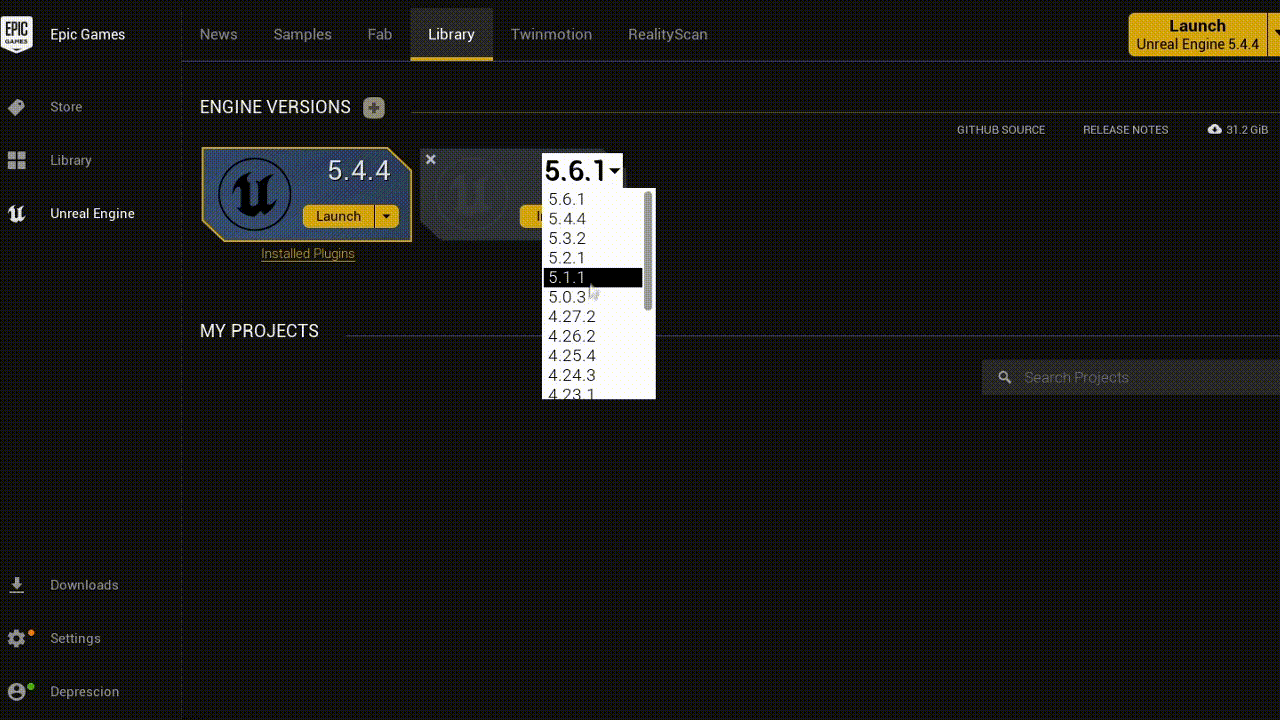The width and height of the screenshot is (1280, 720).
Task: Collapse the engine version dropdown arrow
Action: 614,171
